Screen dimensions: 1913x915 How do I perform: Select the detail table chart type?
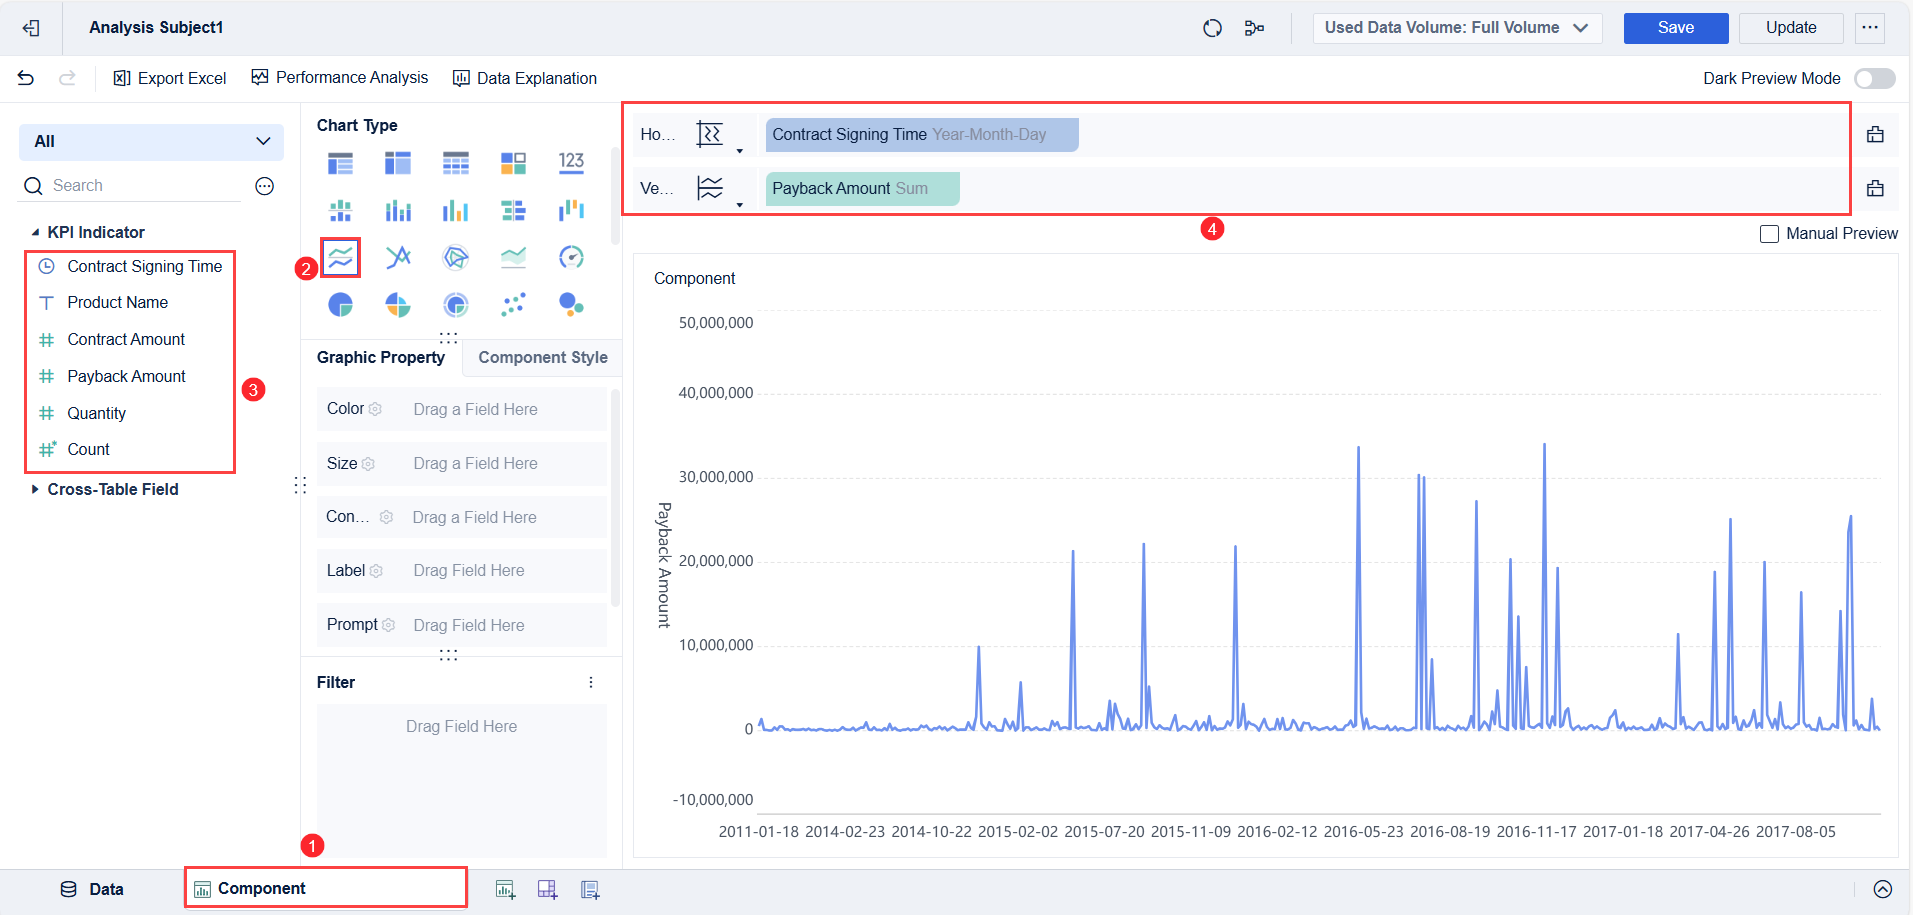(456, 163)
